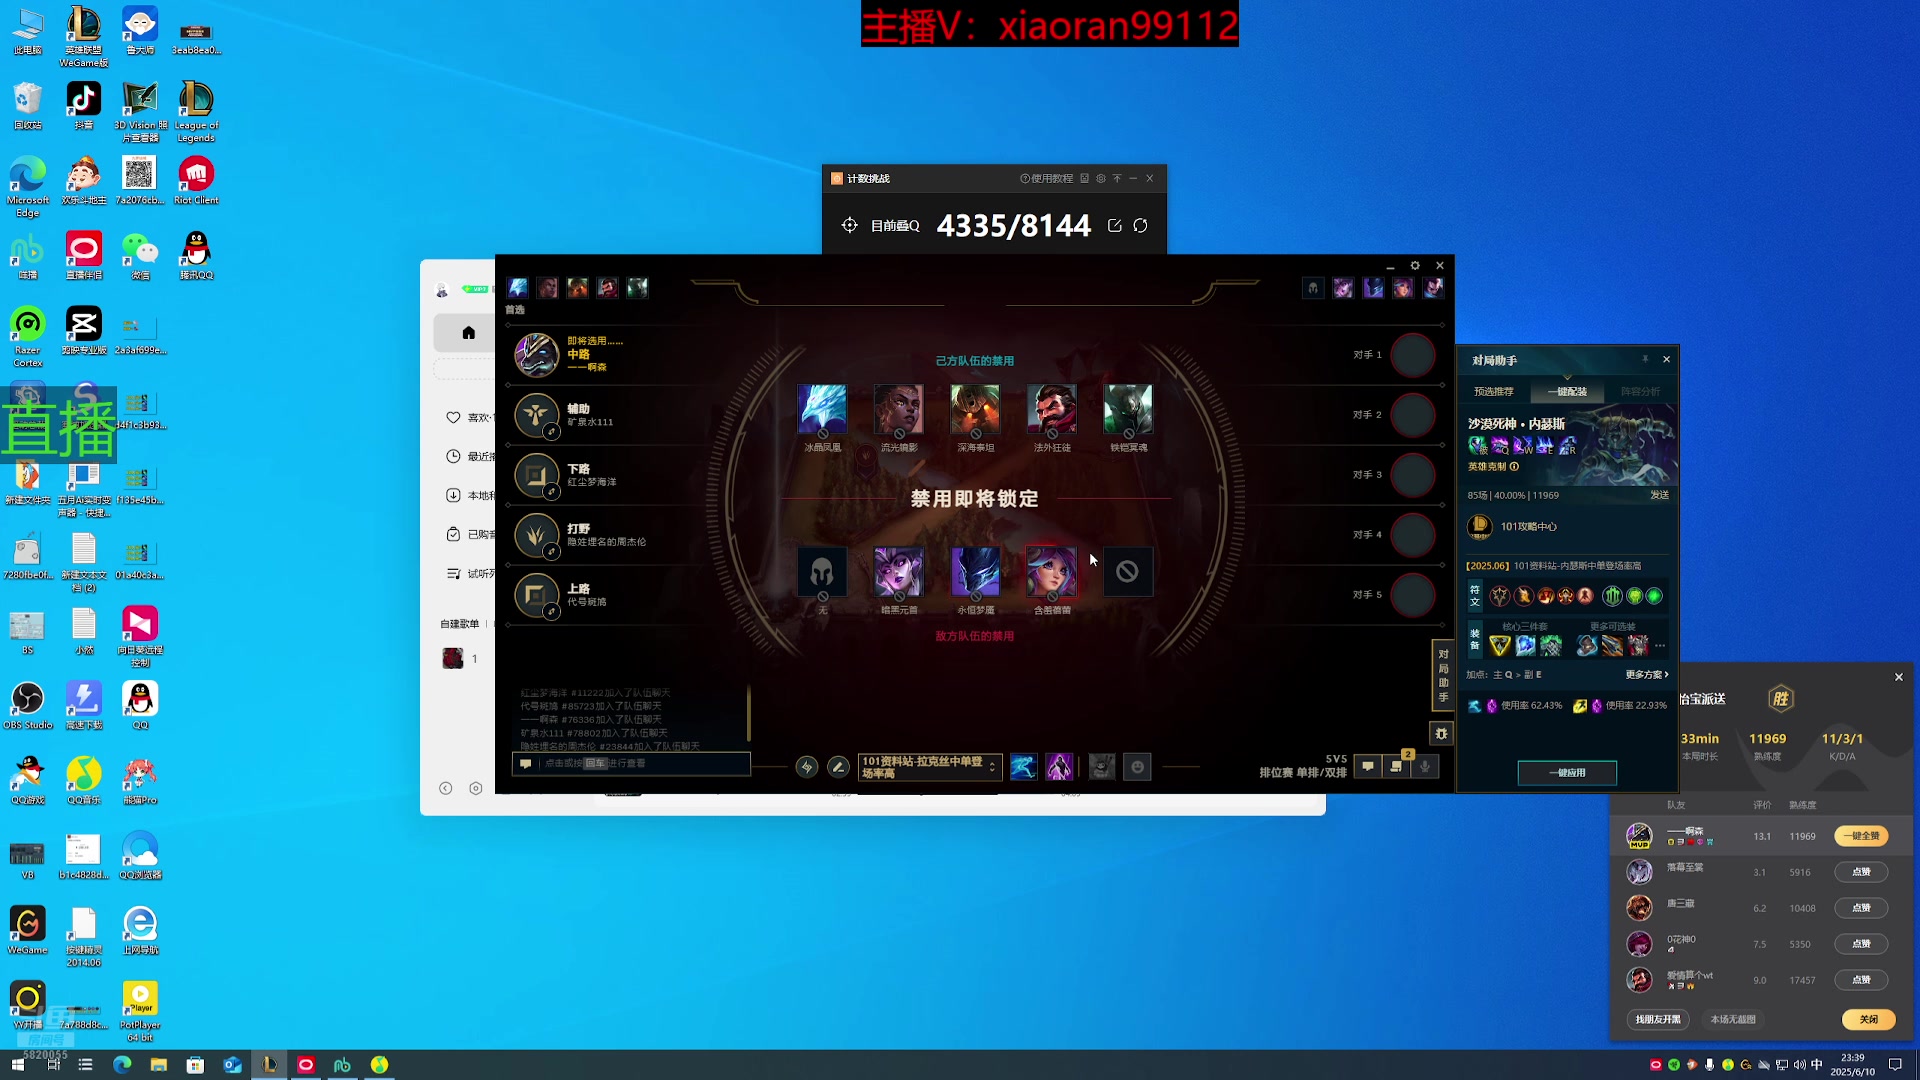Open settings gear in 计数挑战 title bar
This screenshot has height=1080, width=1920.
(x=1100, y=178)
